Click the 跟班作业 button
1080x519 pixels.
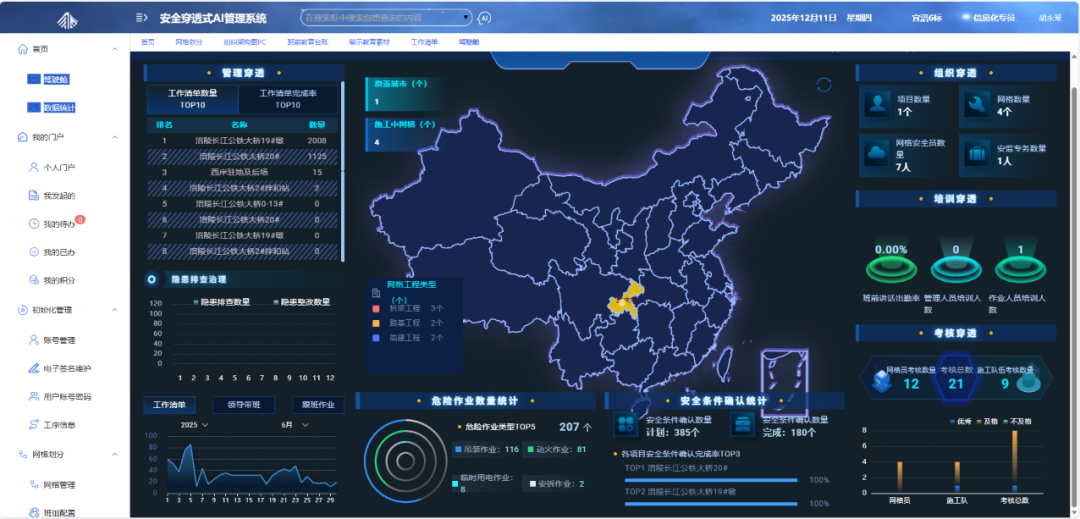318,405
